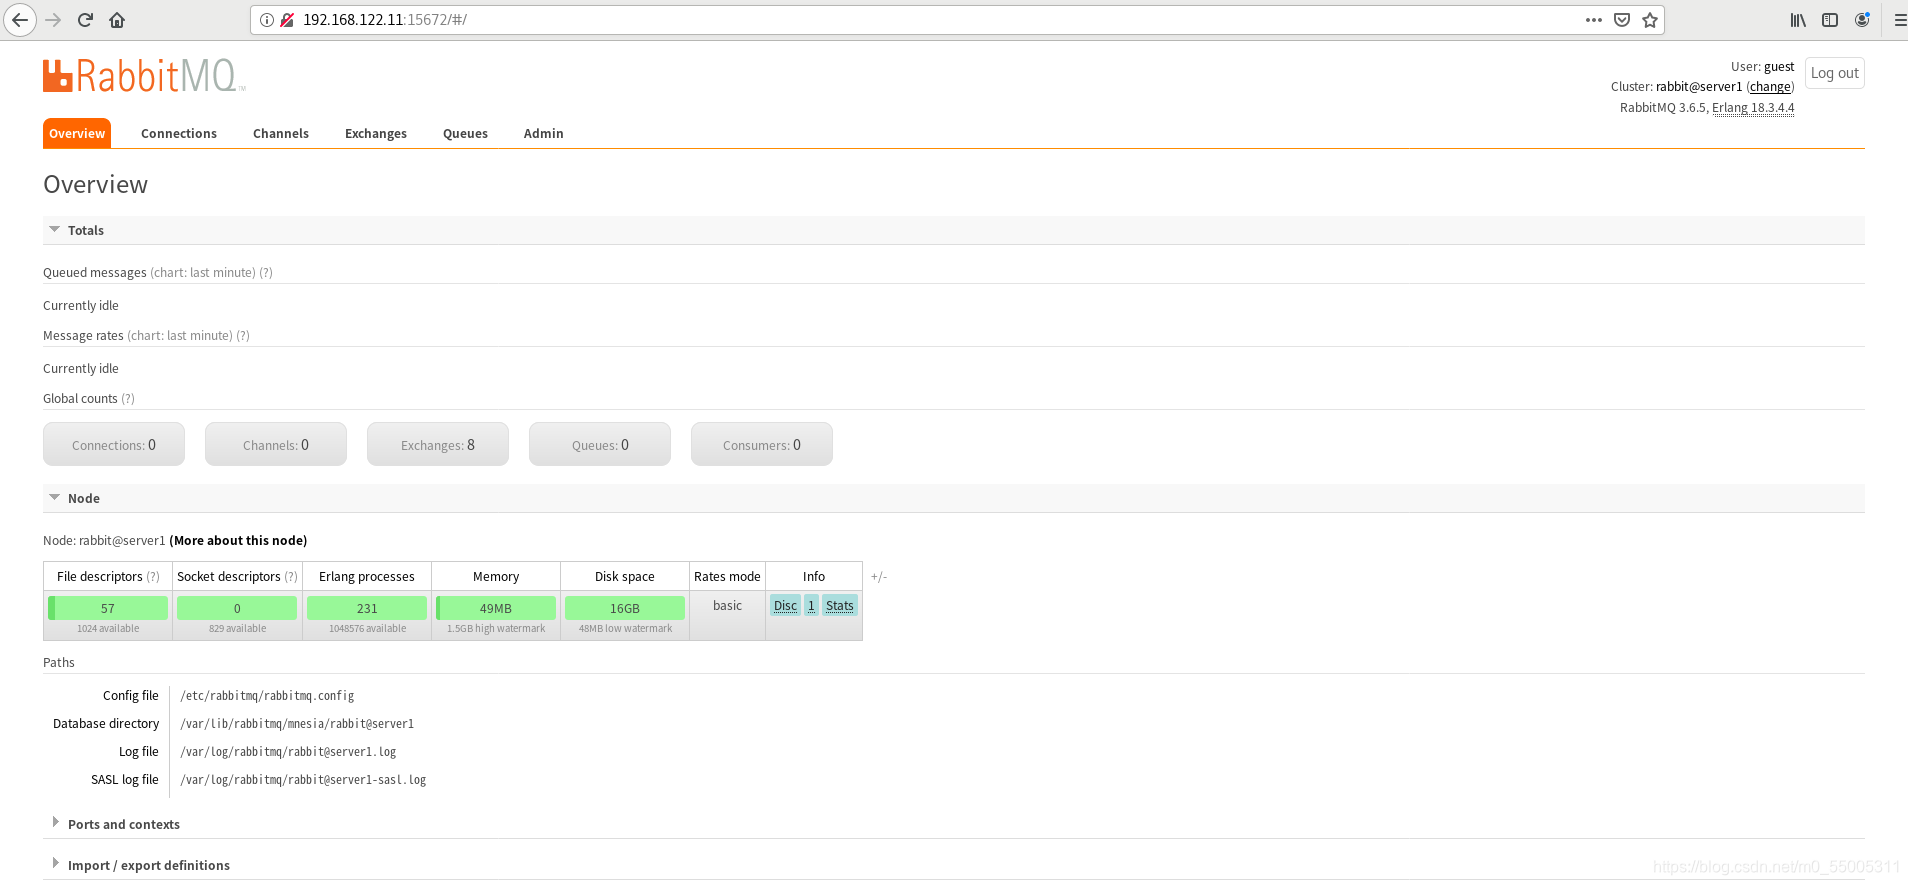Reload the page with the refresh icon
The width and height of the screenshot is (1908, 885).
click(86, 20)
